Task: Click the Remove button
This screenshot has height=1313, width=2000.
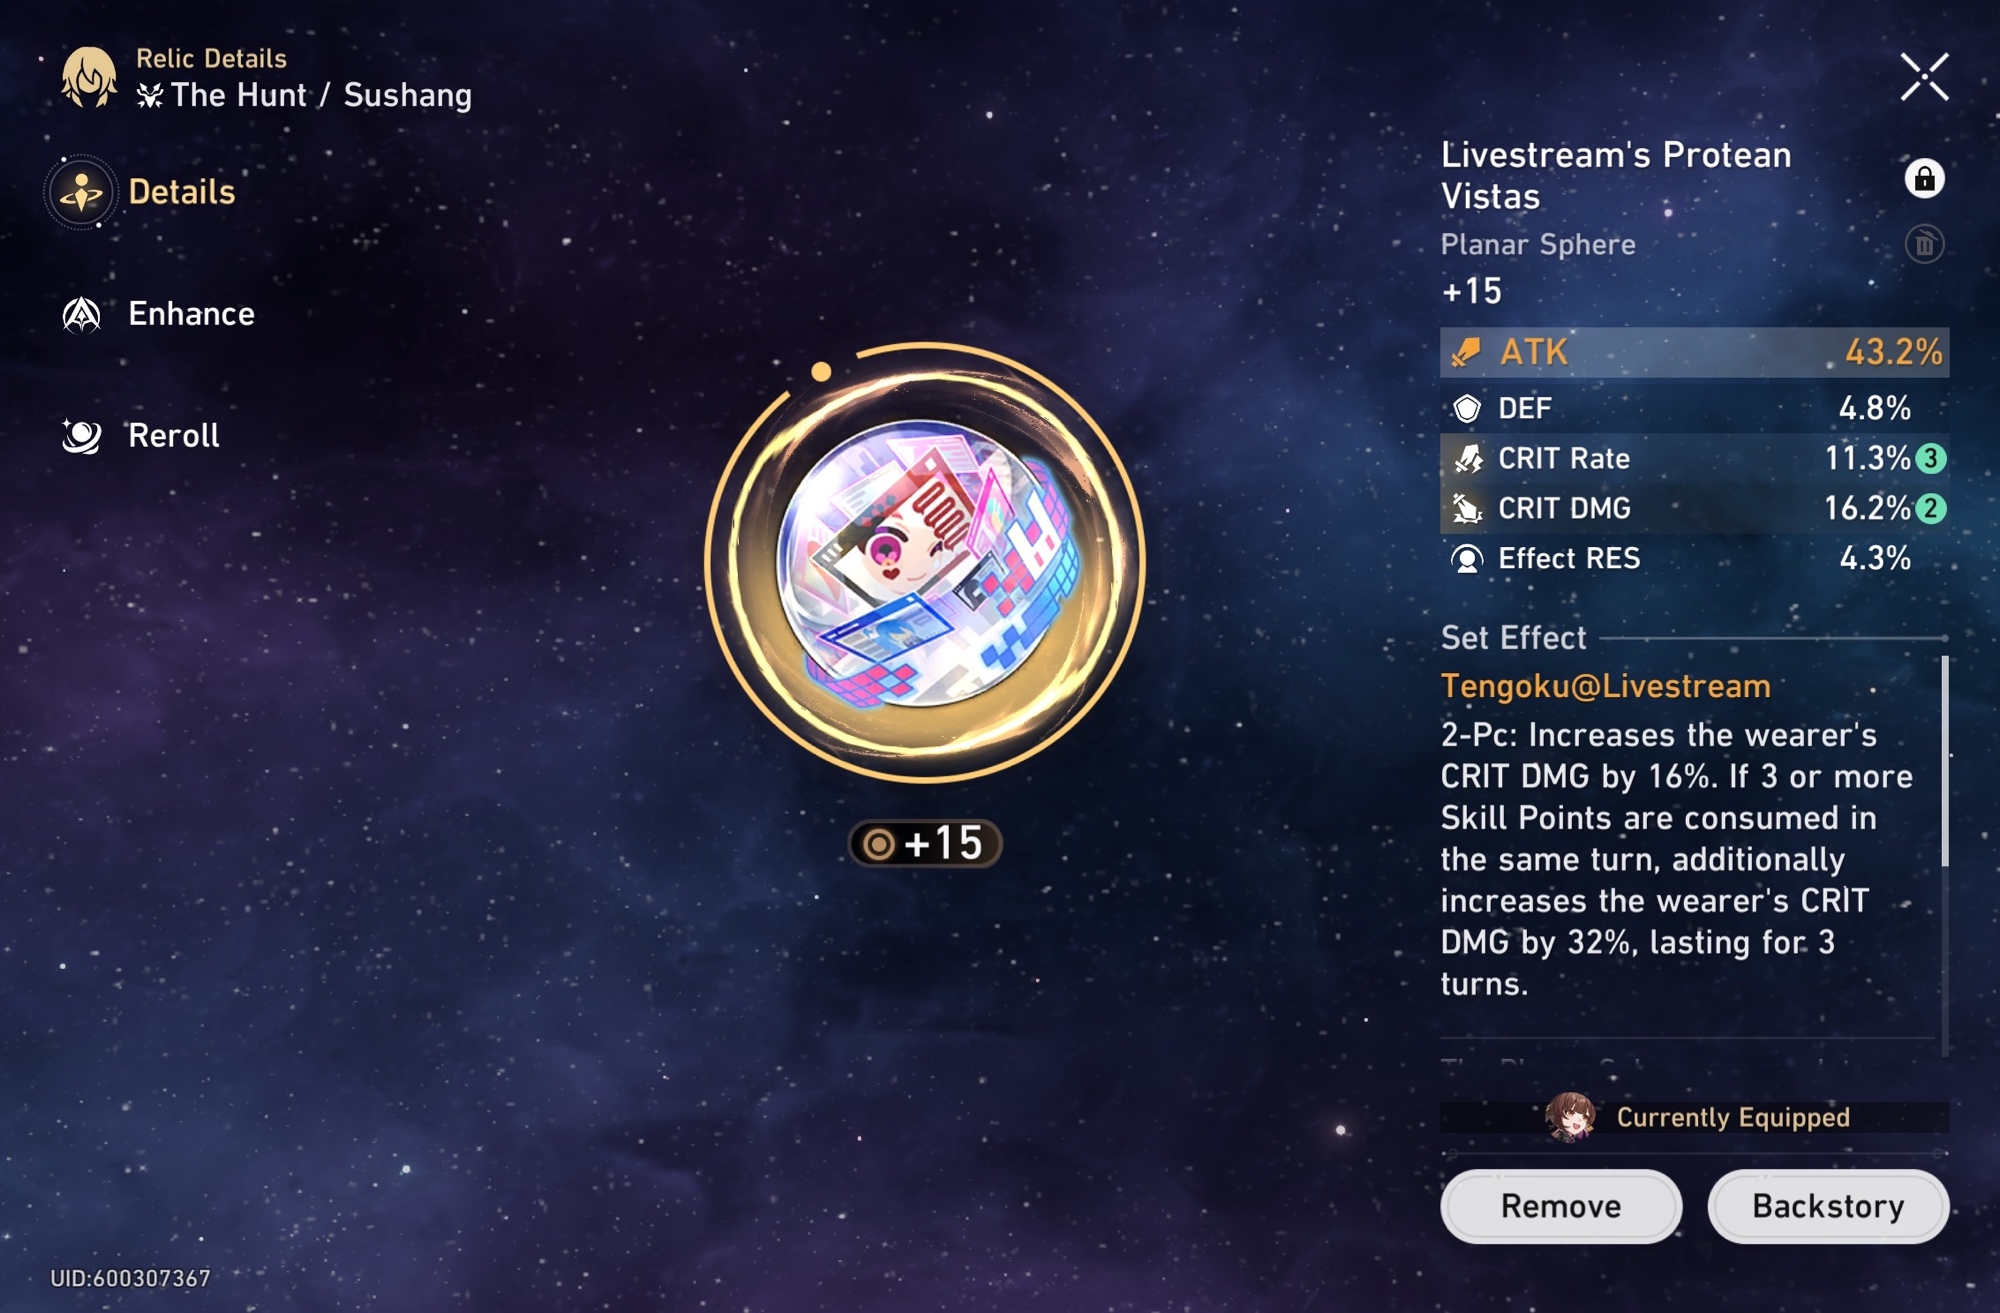Action: coord(1560,1206)
